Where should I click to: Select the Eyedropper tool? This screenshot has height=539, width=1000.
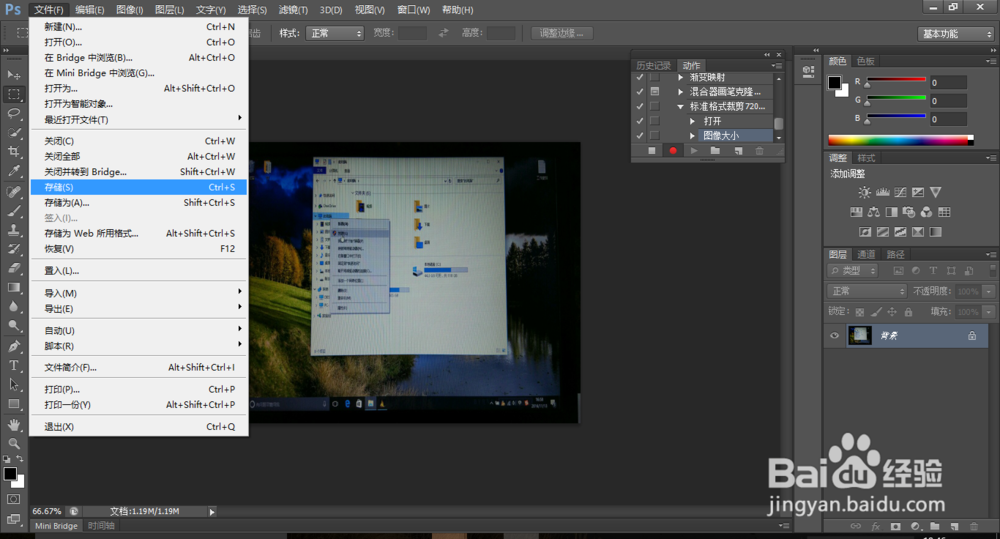(x=13, y=171)
